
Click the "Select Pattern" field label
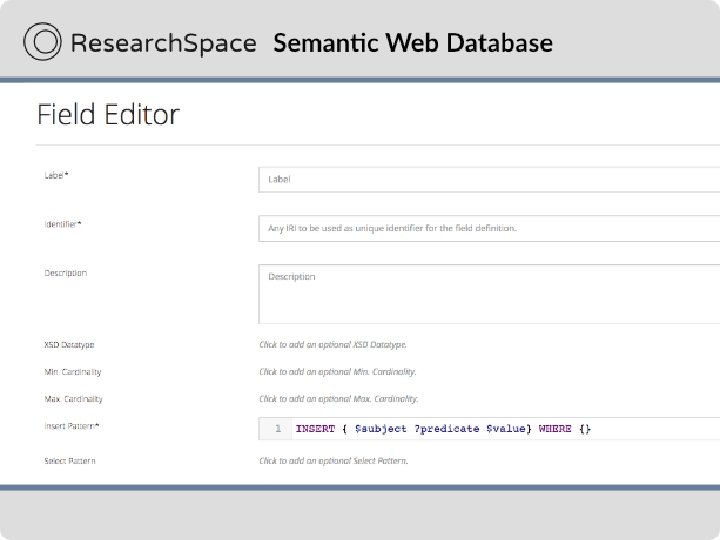70,461
